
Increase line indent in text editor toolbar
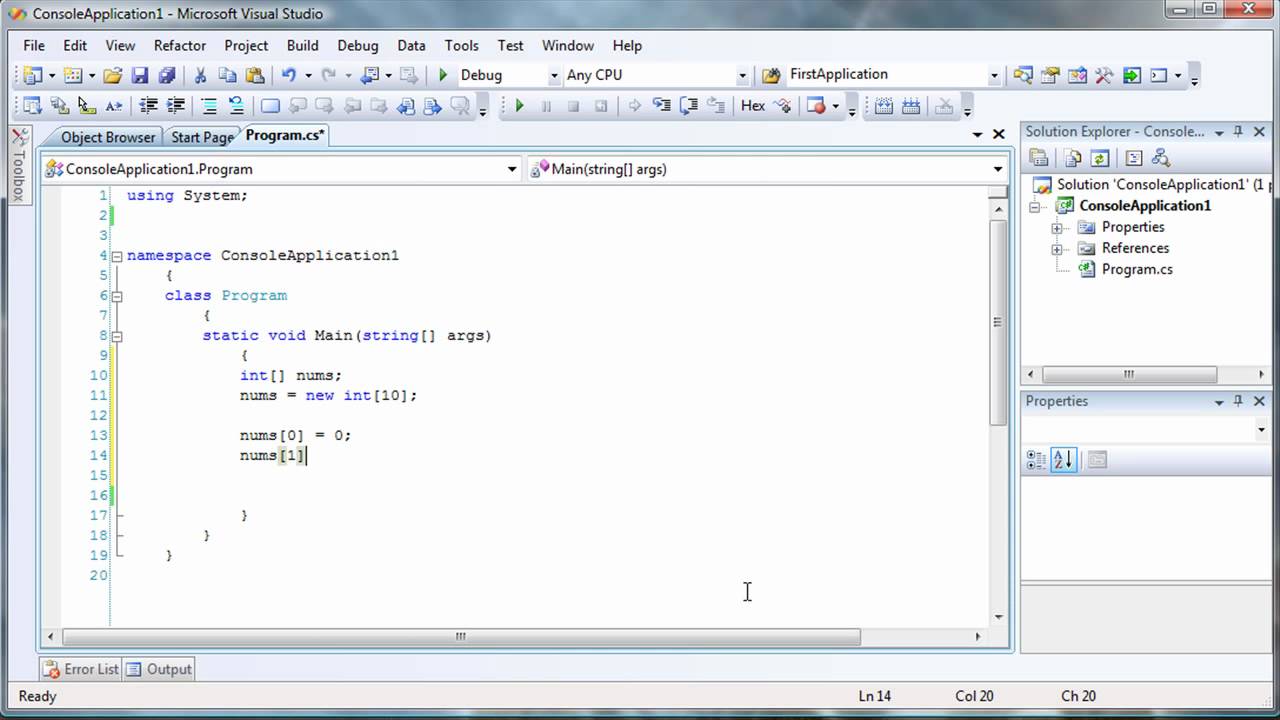coord(176,105)
